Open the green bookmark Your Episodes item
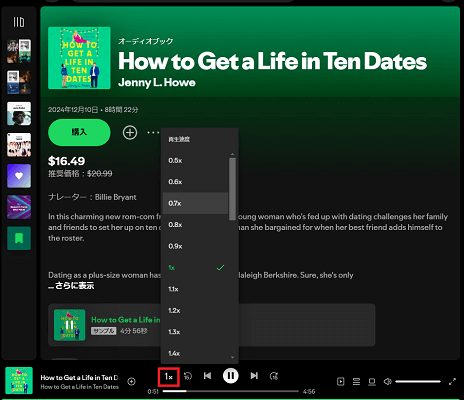The width and height of the screenshot is (464, 400). point(19,238)
